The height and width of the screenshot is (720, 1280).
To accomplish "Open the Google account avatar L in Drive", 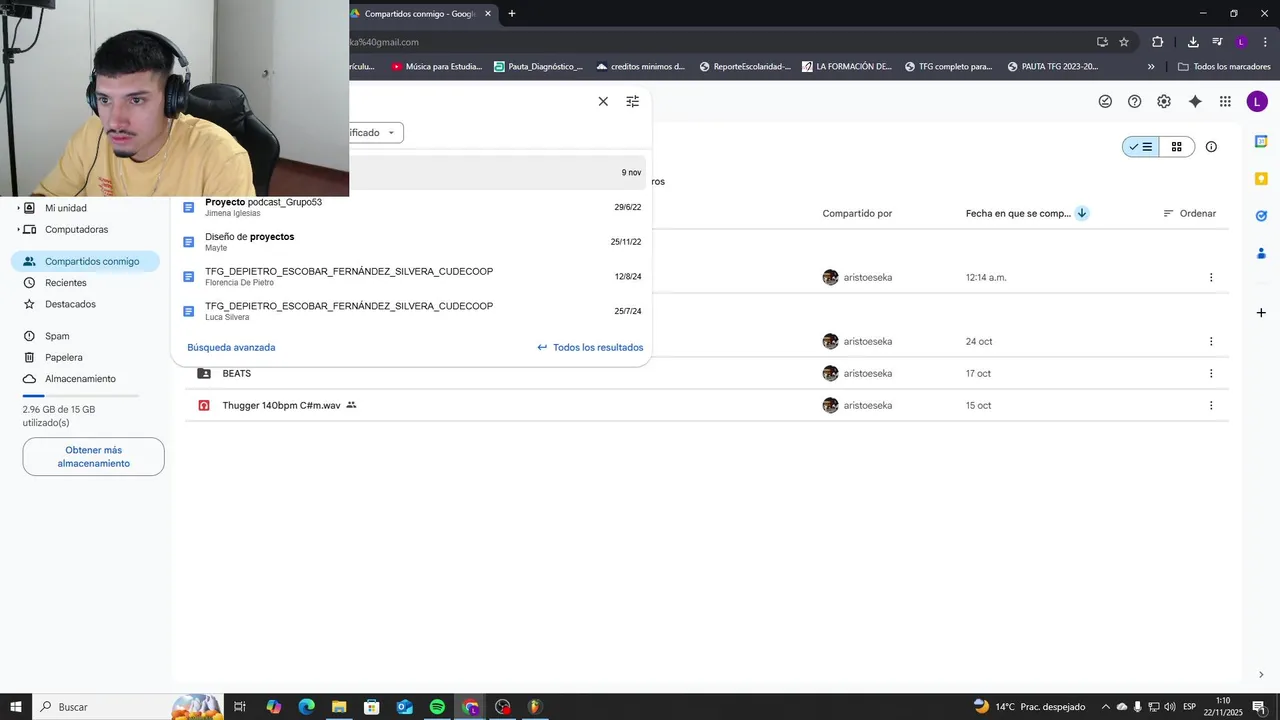I will [1257, 101].
